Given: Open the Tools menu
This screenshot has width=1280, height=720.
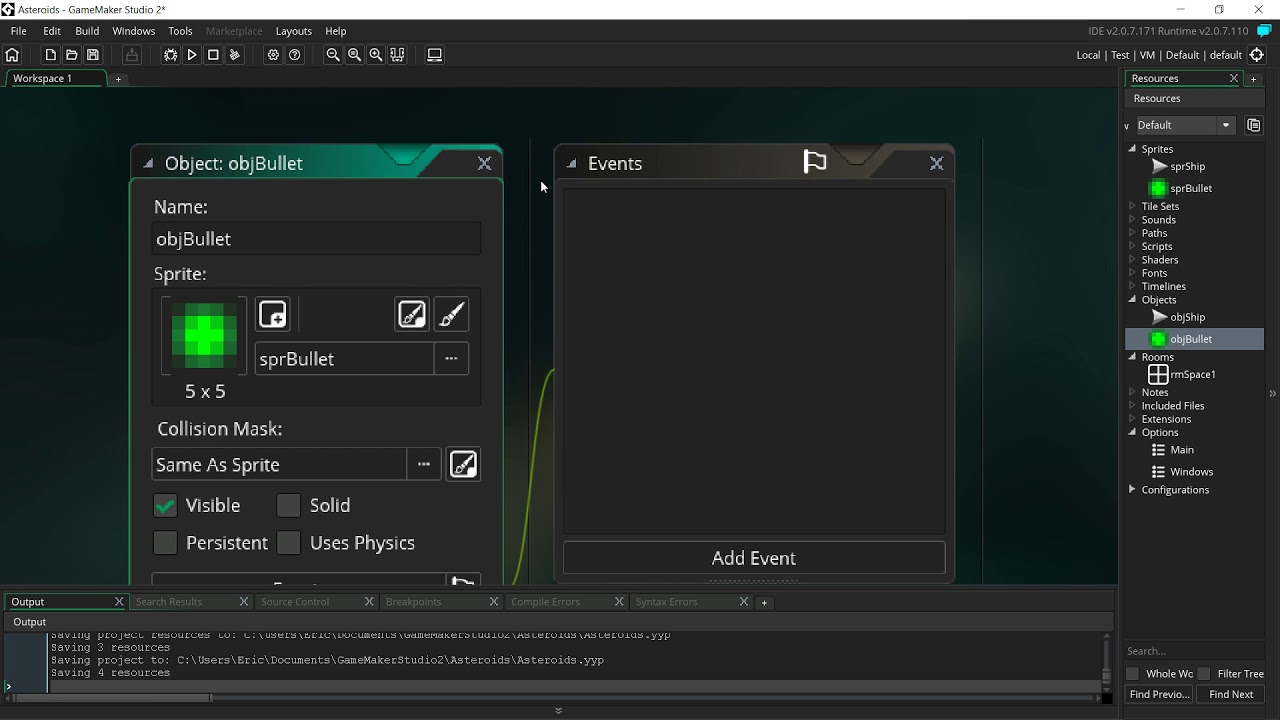Looking at the screenshot, I should [180, 31].
